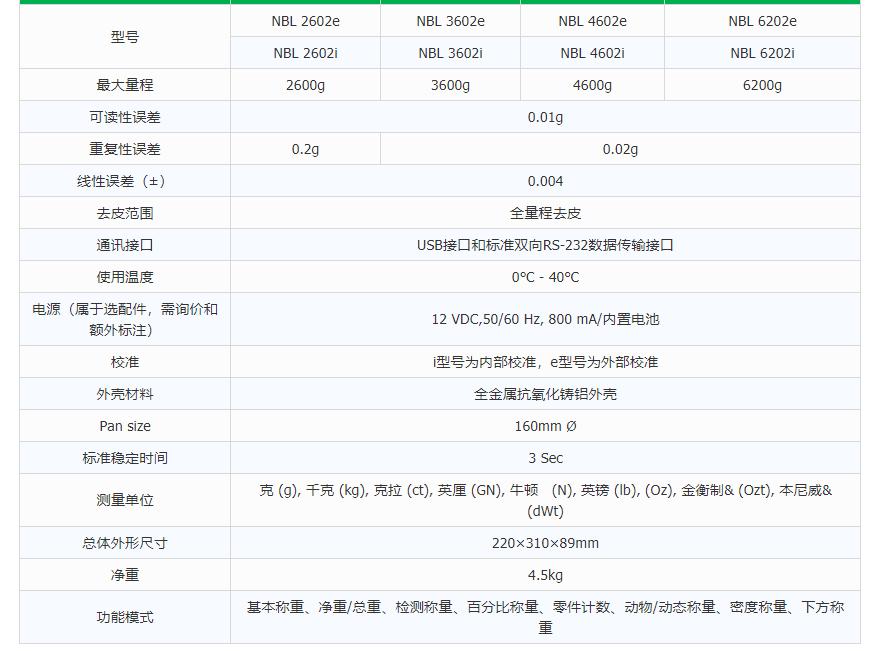Click the USB and RS-232 interface text
Screen dimensions: 895x651
click(x=545, y=245)
